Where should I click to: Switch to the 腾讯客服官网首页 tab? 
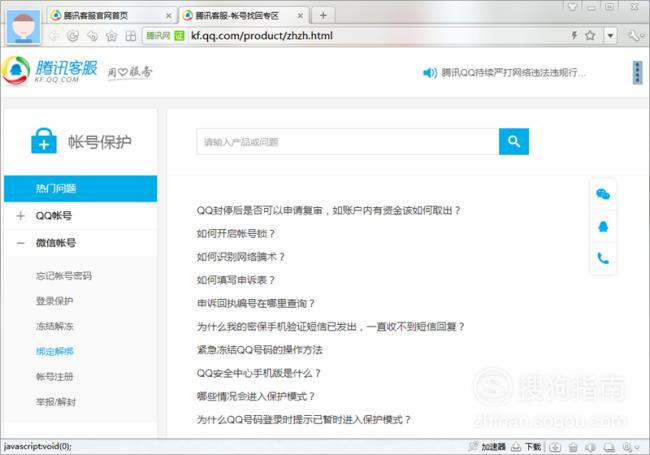(111, 16)
